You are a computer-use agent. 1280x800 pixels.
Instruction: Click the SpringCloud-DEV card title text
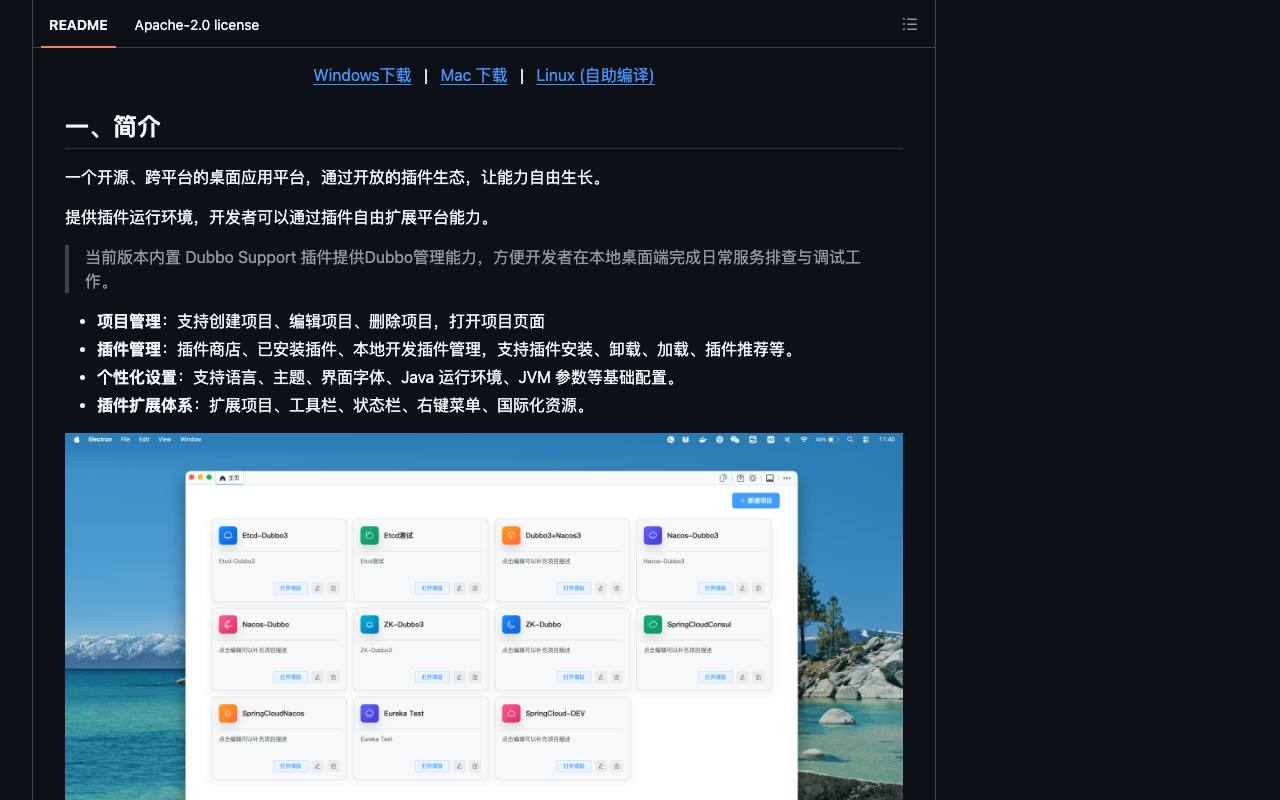555,713
